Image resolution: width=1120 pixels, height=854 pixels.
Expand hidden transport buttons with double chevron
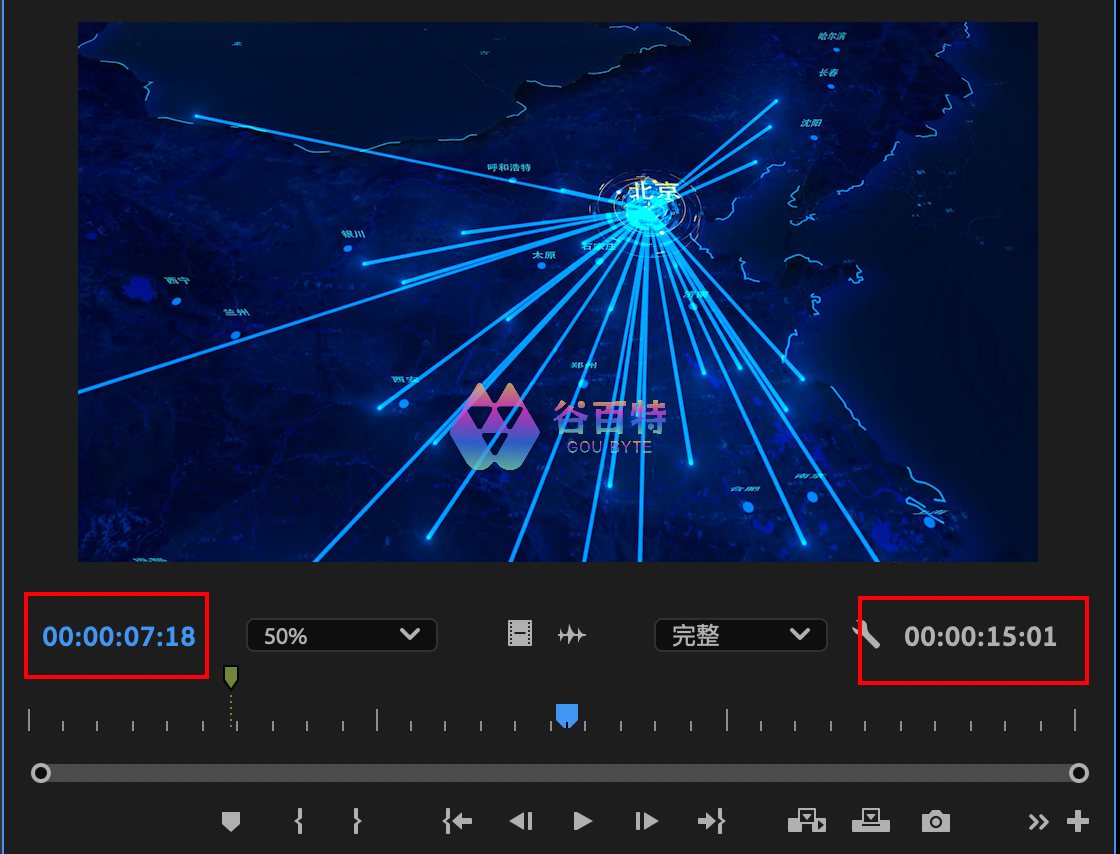click(x=1039, y=821)
